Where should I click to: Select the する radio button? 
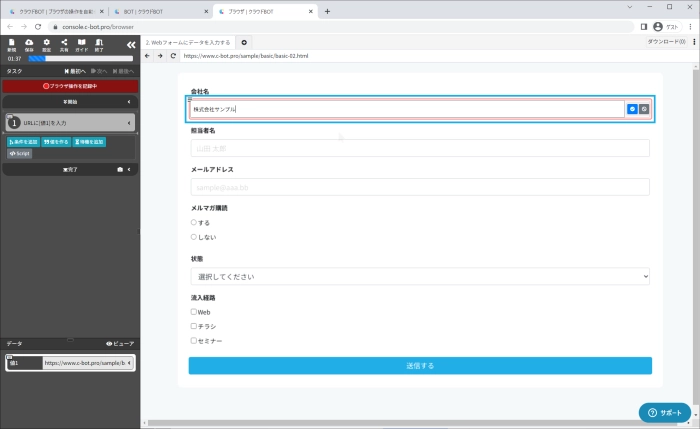click(194, 222)
